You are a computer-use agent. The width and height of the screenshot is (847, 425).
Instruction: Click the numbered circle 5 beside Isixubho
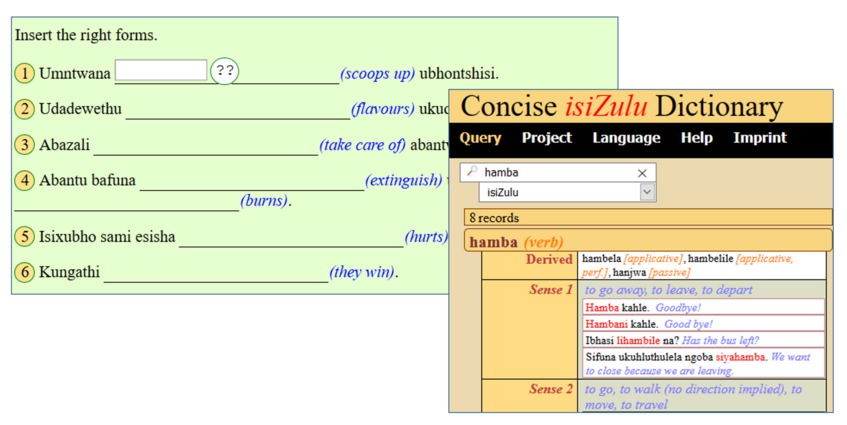[x=24, y=237]
